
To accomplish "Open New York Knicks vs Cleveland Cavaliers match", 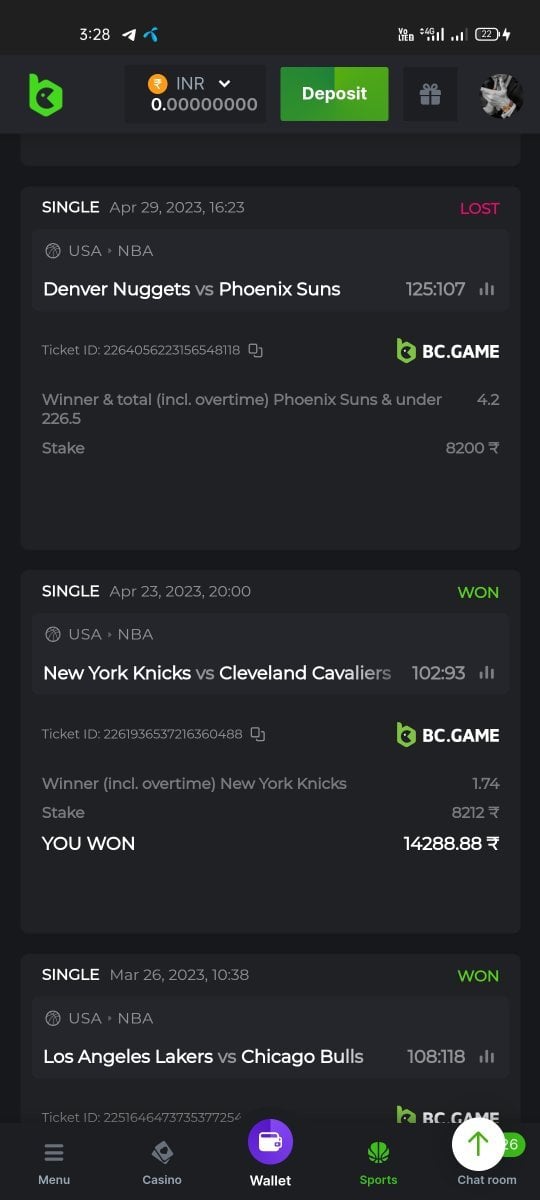I will point(217,673).
